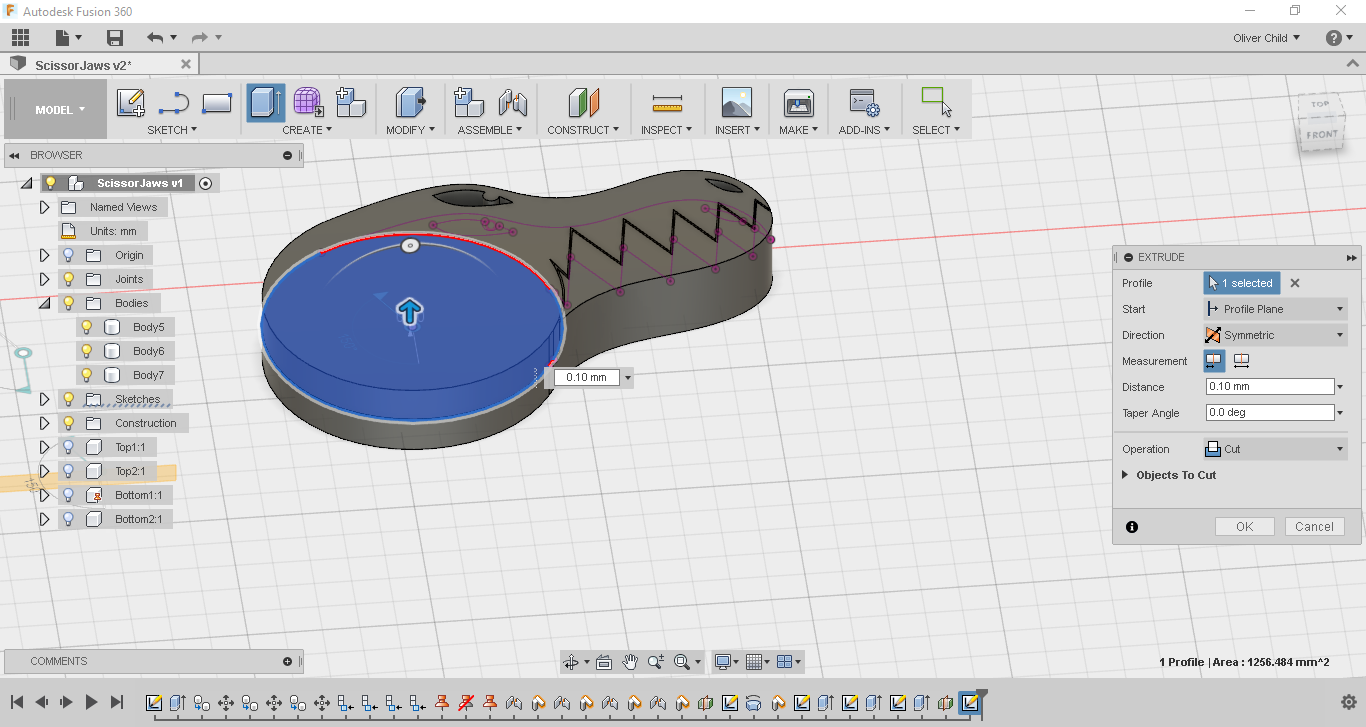1366x727 pixels.
Task: Toggle visibility of the Sketches folder
Action: click(x=69, y=399)
